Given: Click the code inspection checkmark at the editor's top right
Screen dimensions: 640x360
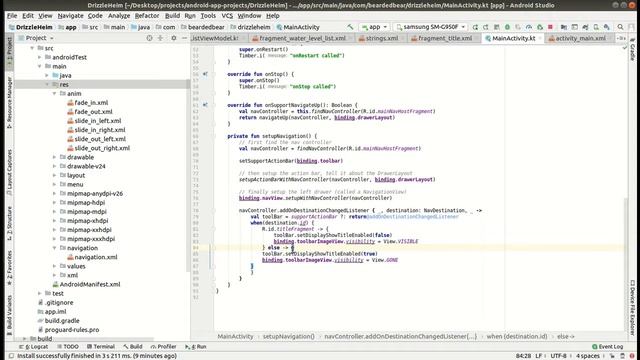Looking at the screenshot, I should tap(624, 48).
